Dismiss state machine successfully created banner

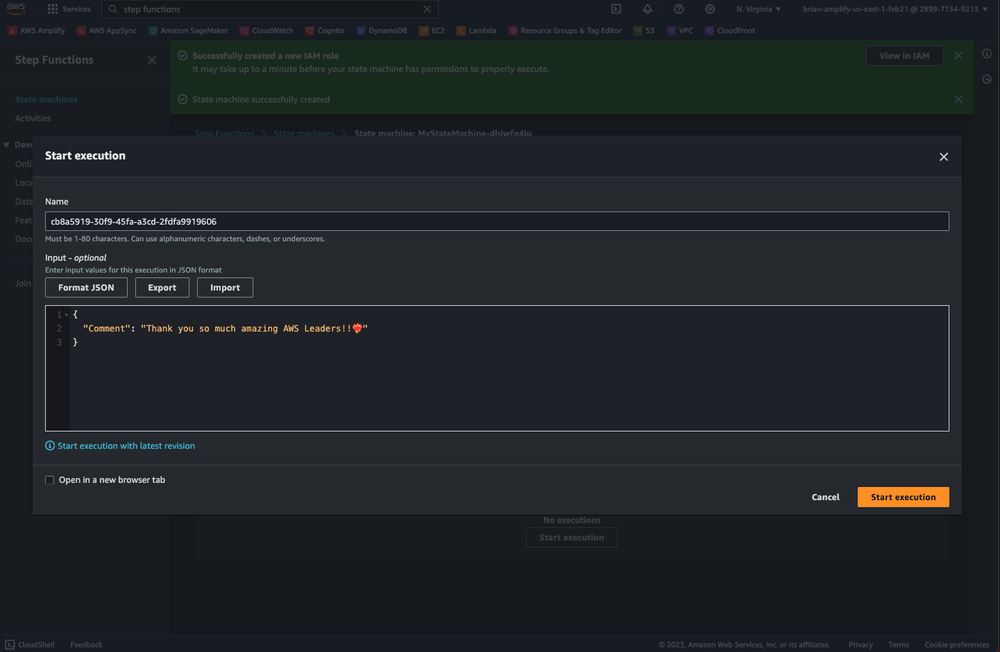click(x=958, y=100)
